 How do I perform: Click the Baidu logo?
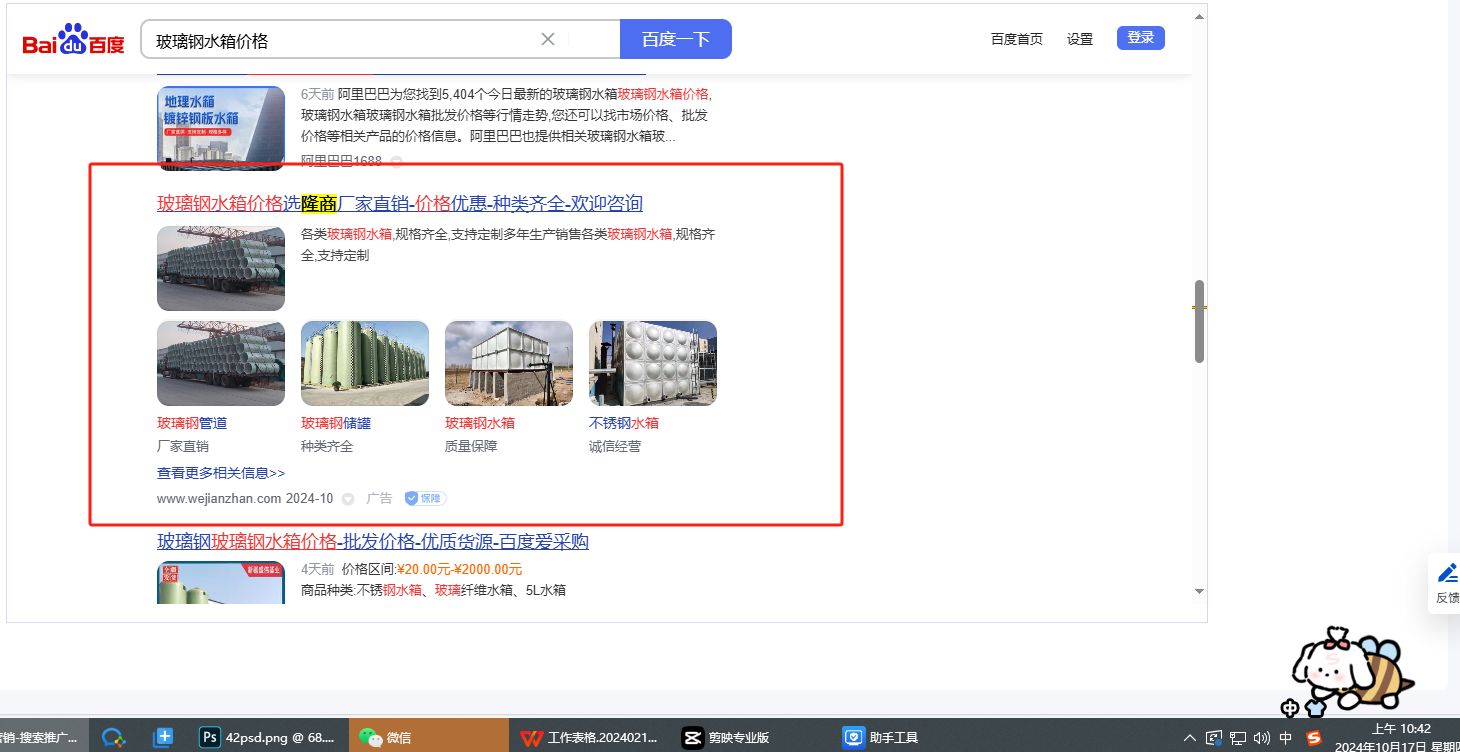tap(74, 40)
